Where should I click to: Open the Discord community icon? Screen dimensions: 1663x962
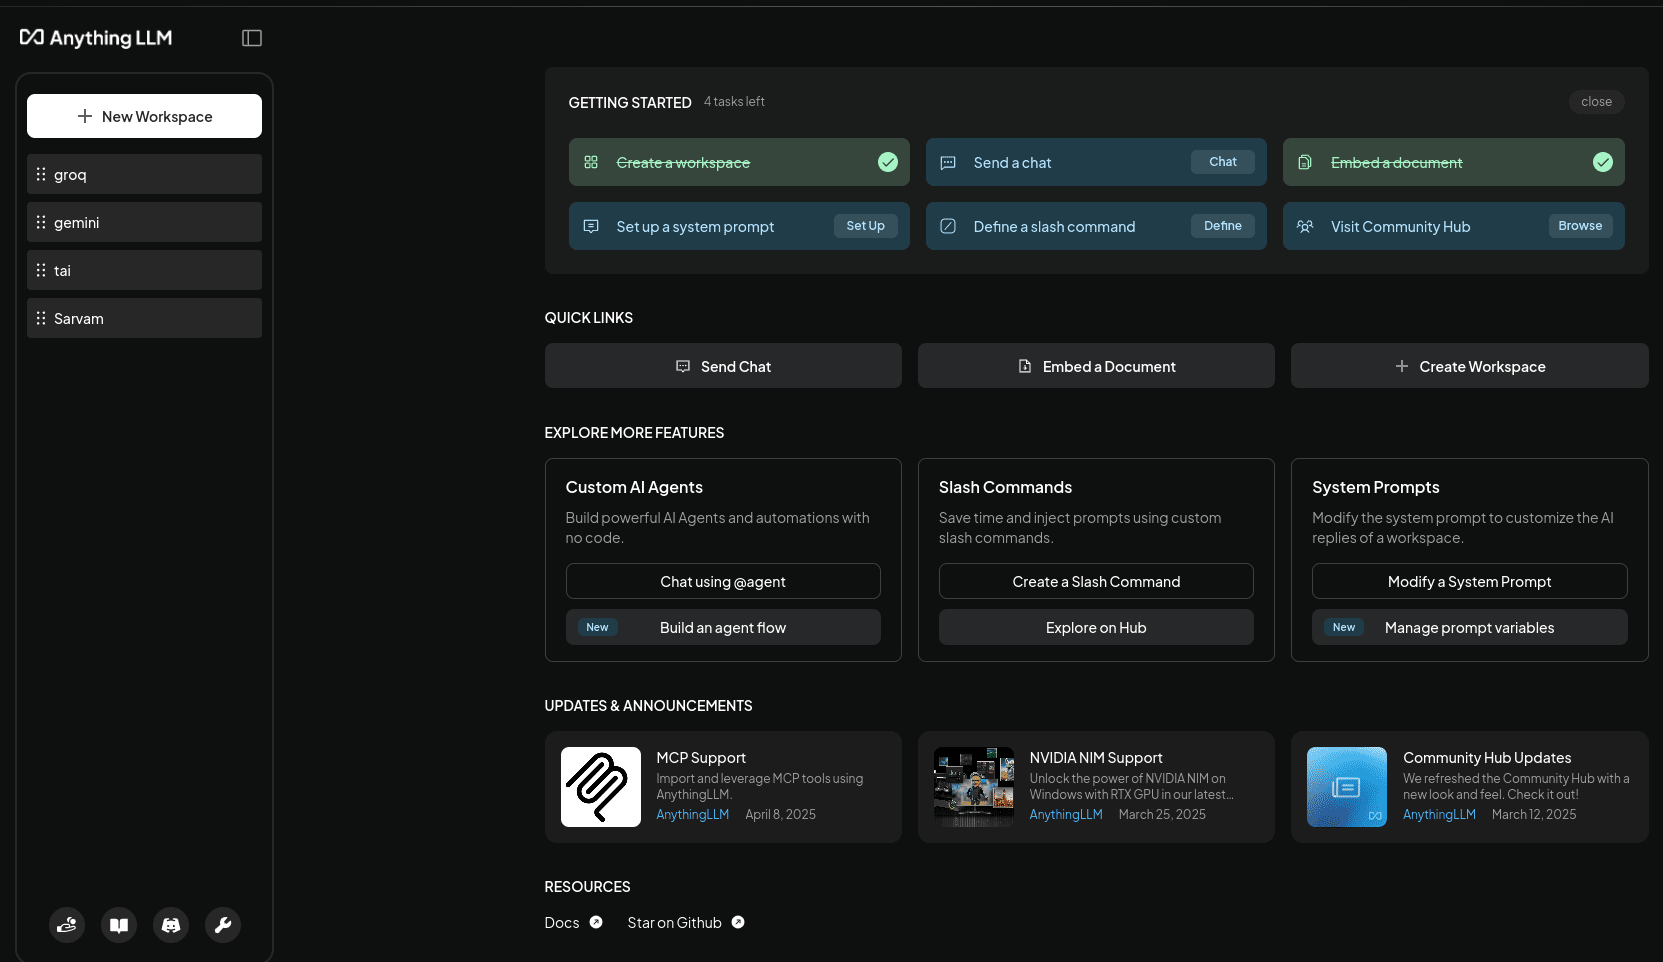pyautogui.click(x=171, y=925)
